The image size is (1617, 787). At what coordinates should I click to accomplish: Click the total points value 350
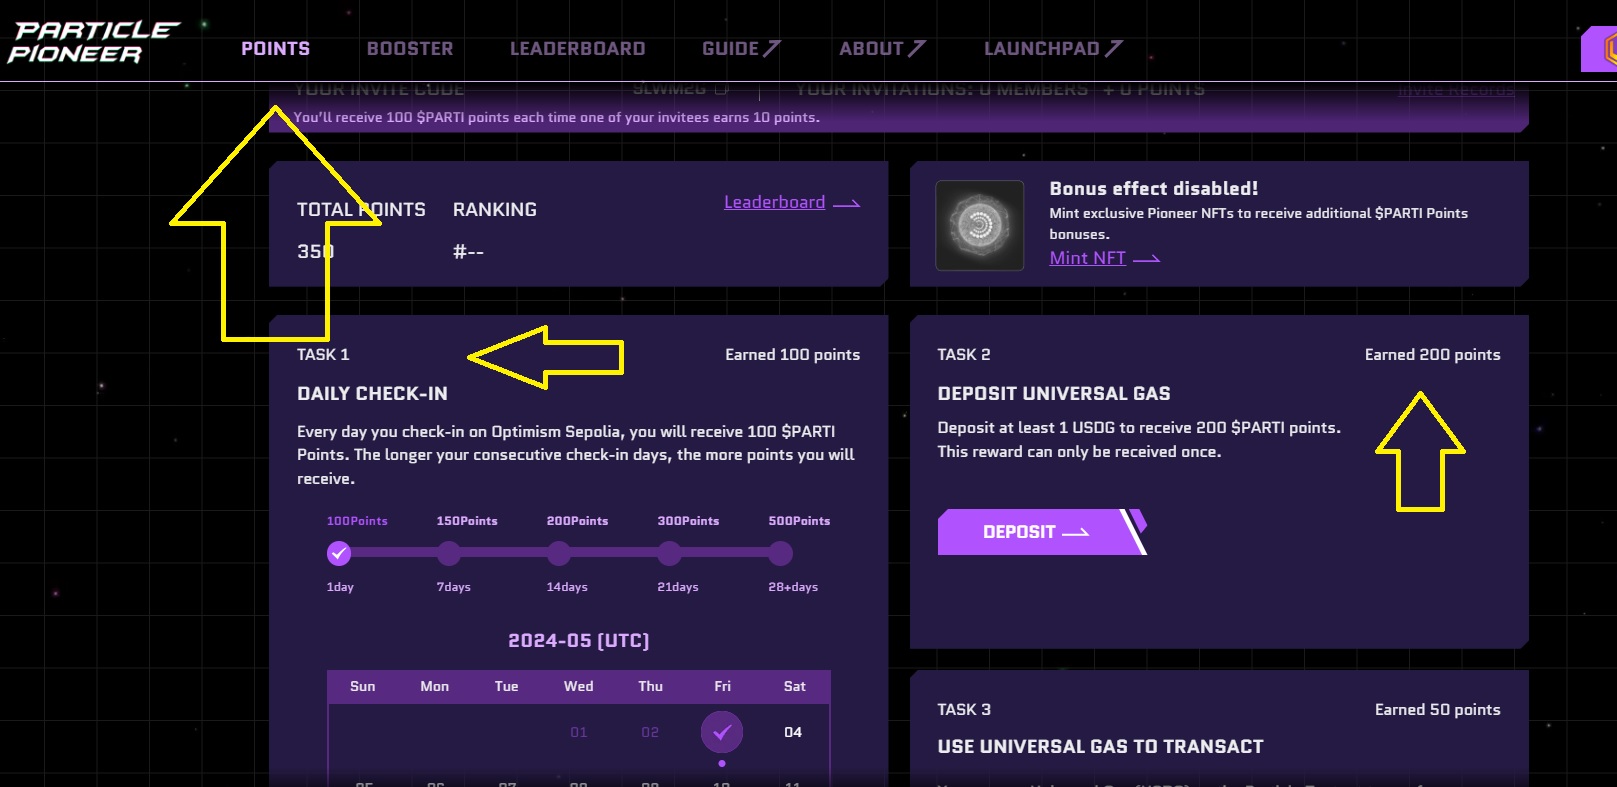click(x=315, y=252)
